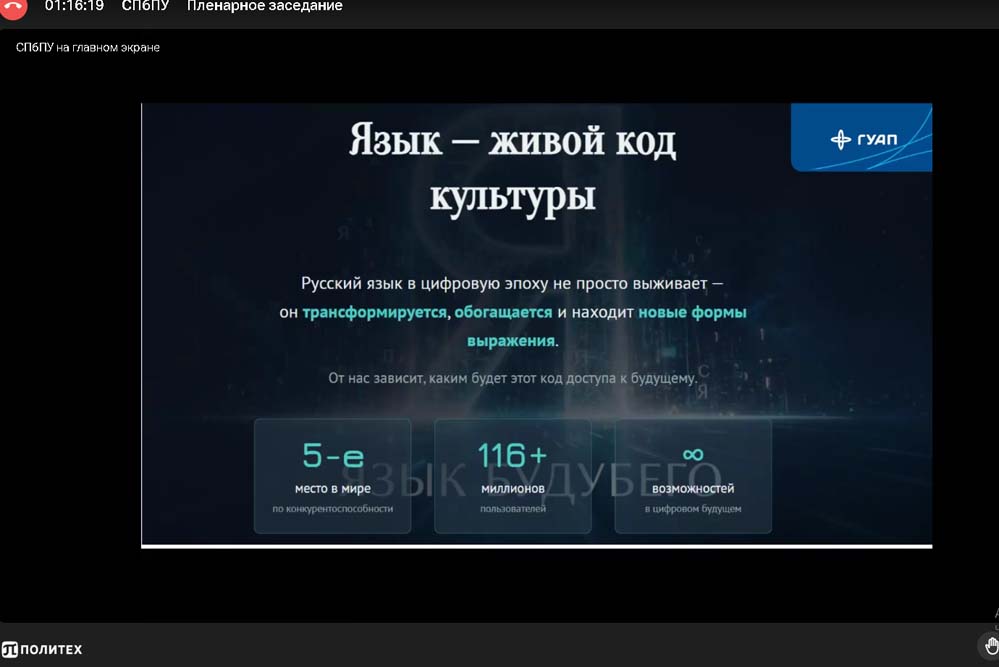Click the slide heading "Язык — живой код культуры"

pos(512,166)
